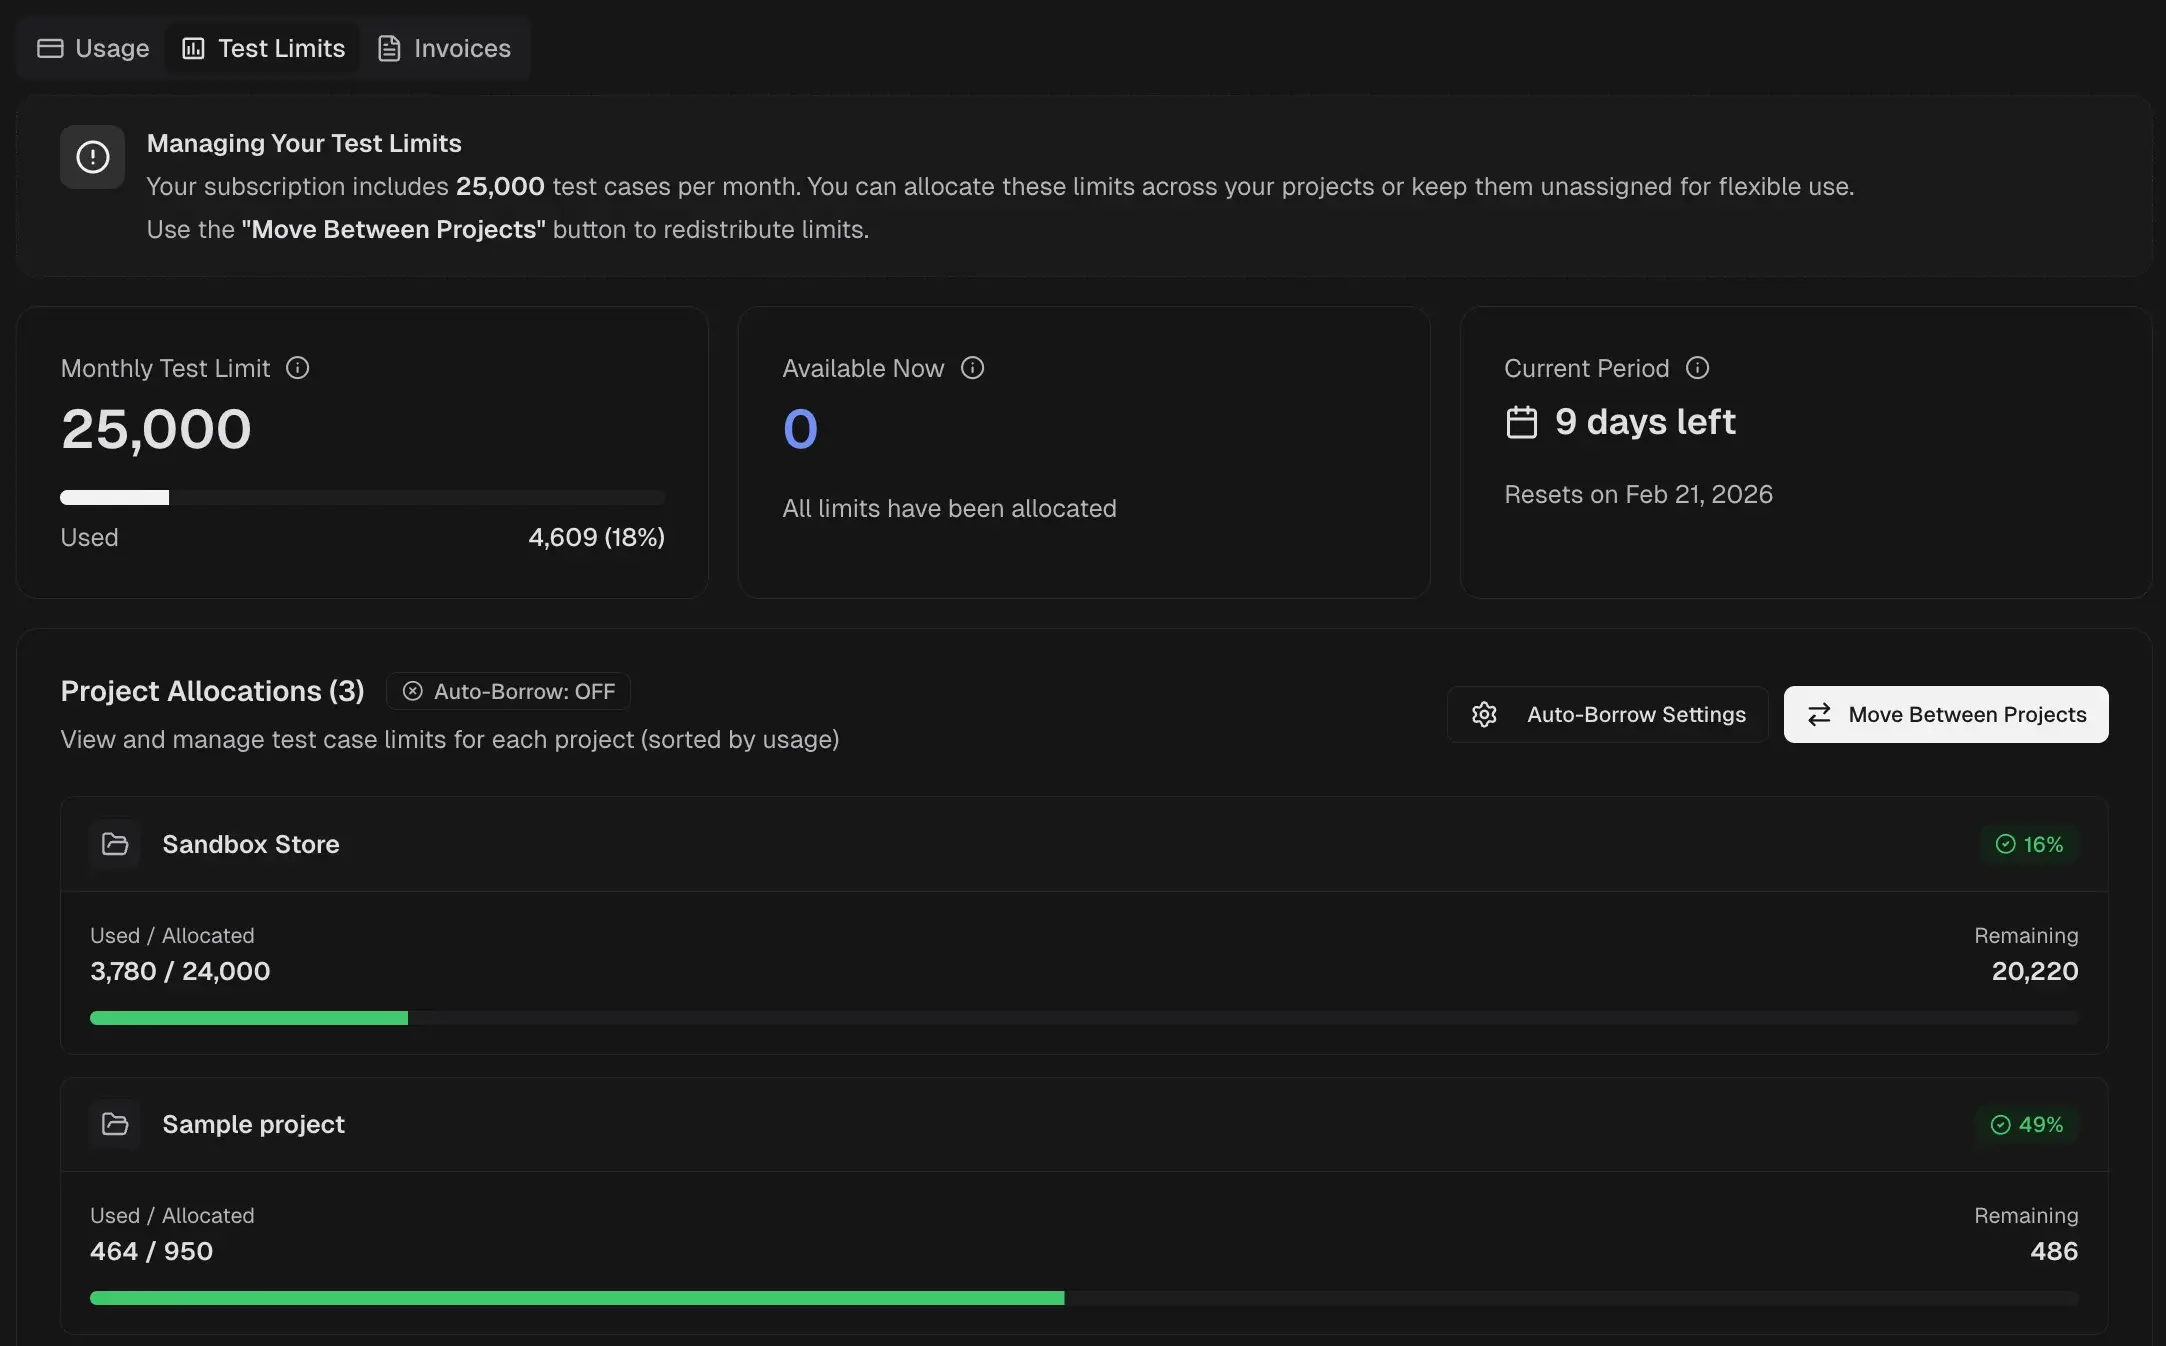Click the Test Limits bar chart icon
Screen dimensions: 2166x1346
[x=192, y=48]
